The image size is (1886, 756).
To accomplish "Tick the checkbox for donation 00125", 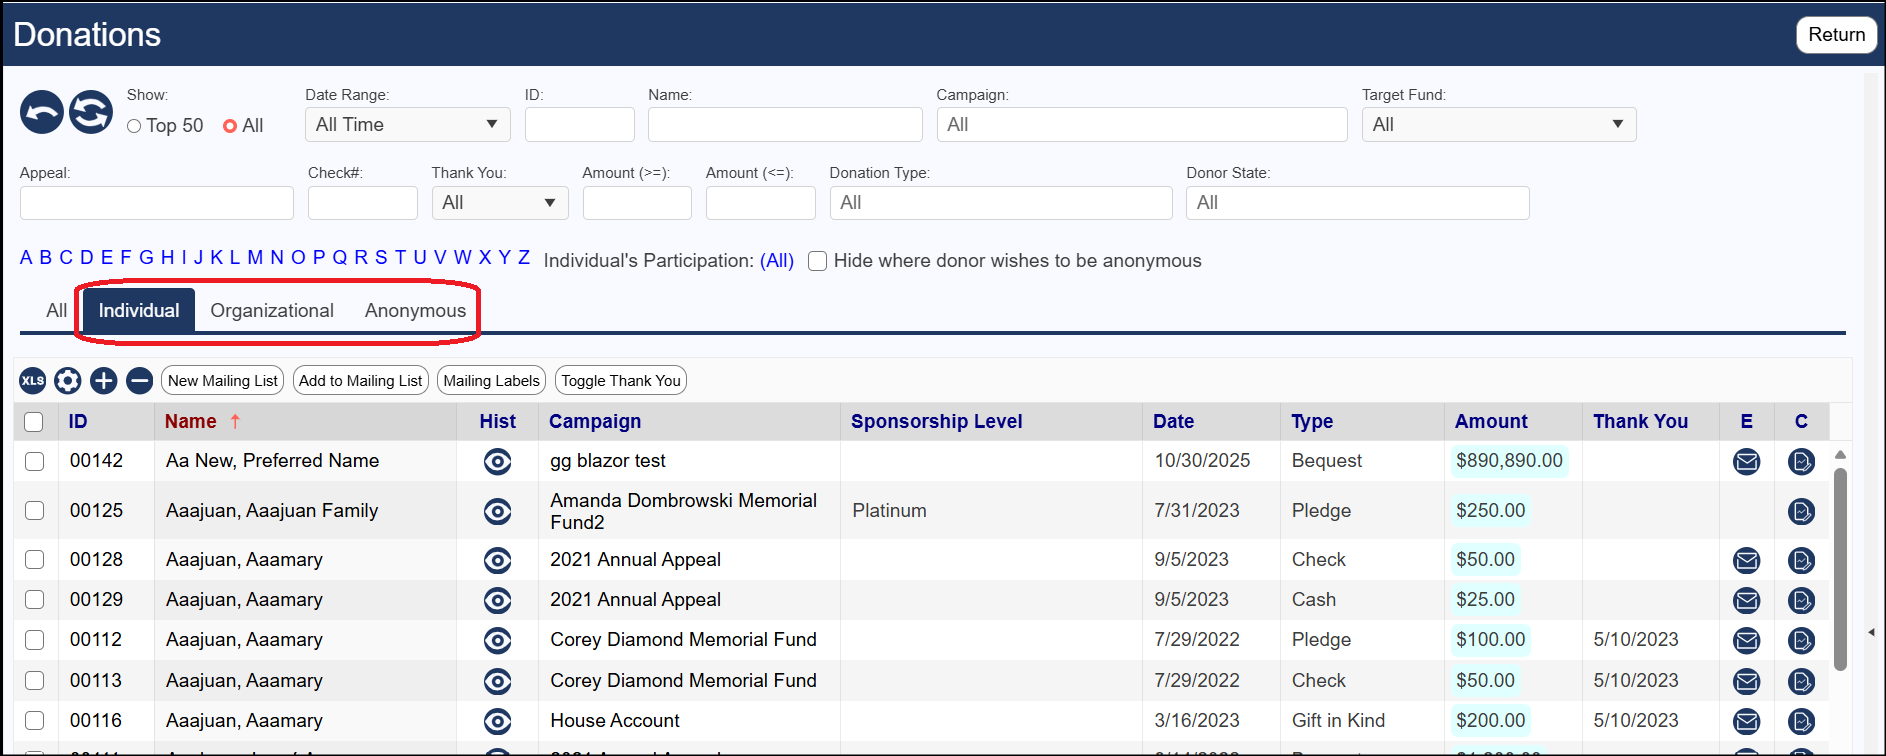I will [x=34, y=511].
